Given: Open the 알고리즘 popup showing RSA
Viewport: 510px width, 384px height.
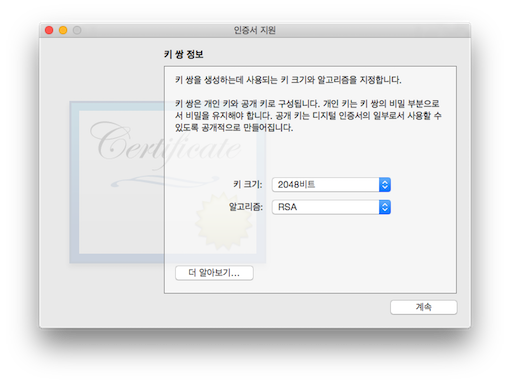Looking at the screenshot, I should click(331, 207).
